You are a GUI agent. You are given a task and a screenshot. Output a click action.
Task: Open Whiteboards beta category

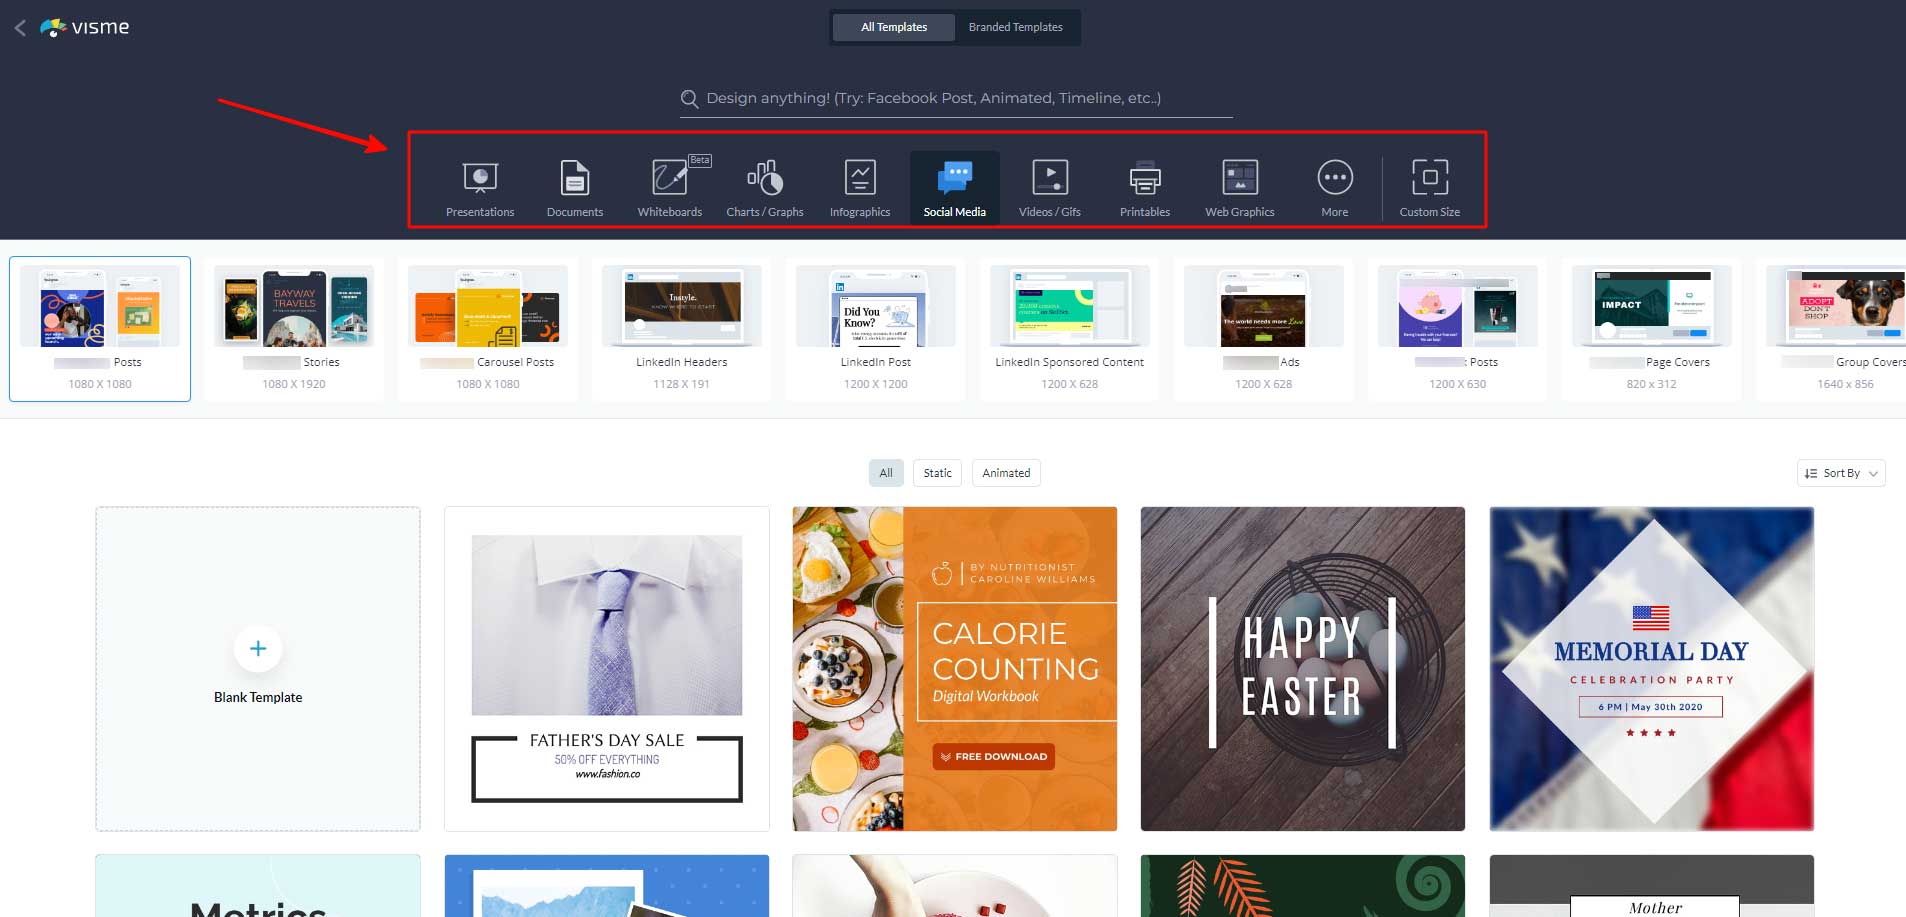click(x=669, y=187)
